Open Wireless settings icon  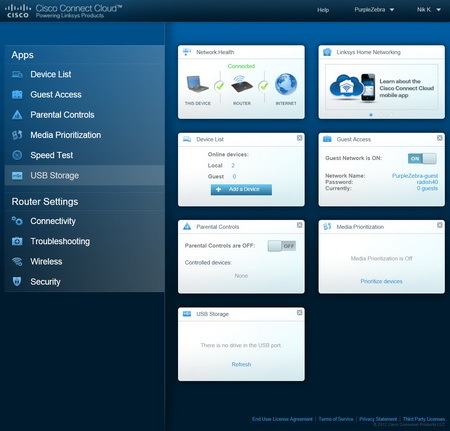17,261
